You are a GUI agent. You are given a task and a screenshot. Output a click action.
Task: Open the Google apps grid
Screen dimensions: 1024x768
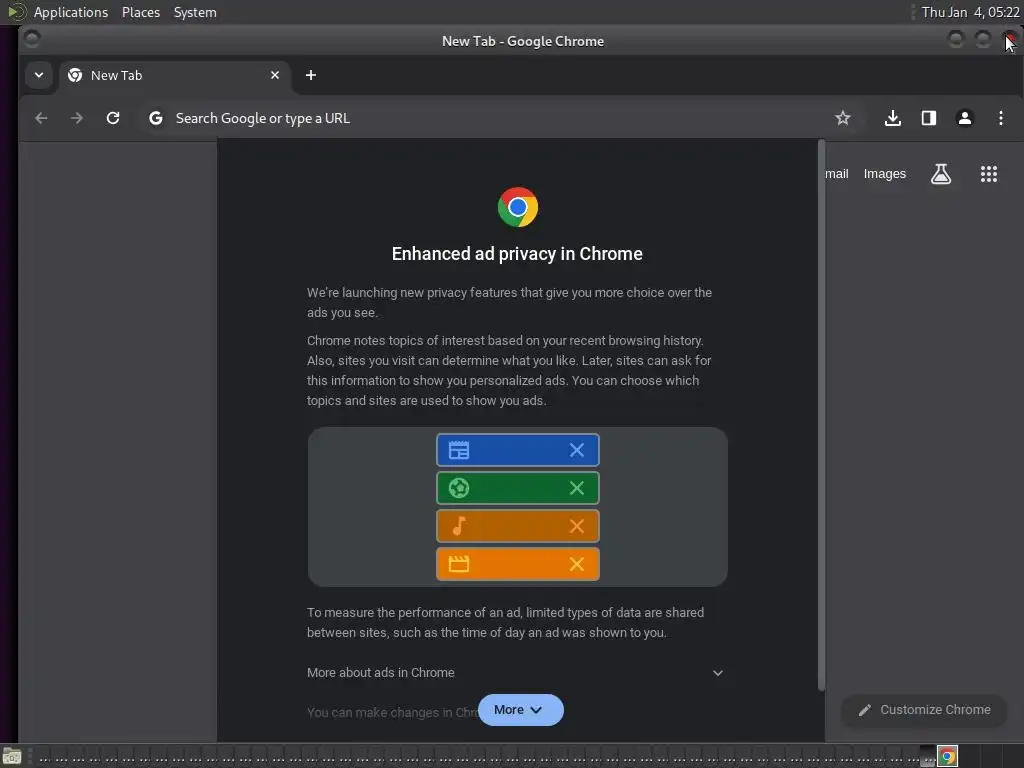989,174
